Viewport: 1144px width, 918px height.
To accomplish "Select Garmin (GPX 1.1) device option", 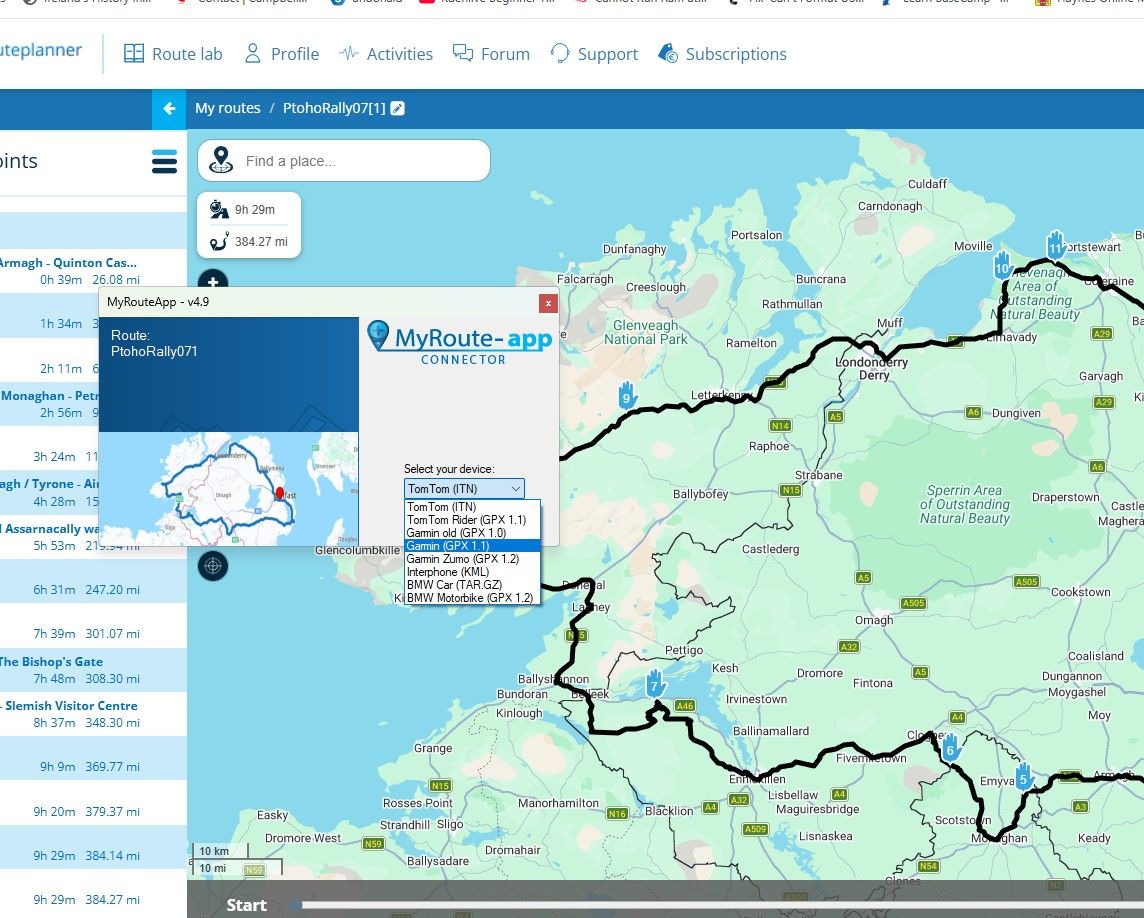I will pyautogui.click(x=472, y=546).
